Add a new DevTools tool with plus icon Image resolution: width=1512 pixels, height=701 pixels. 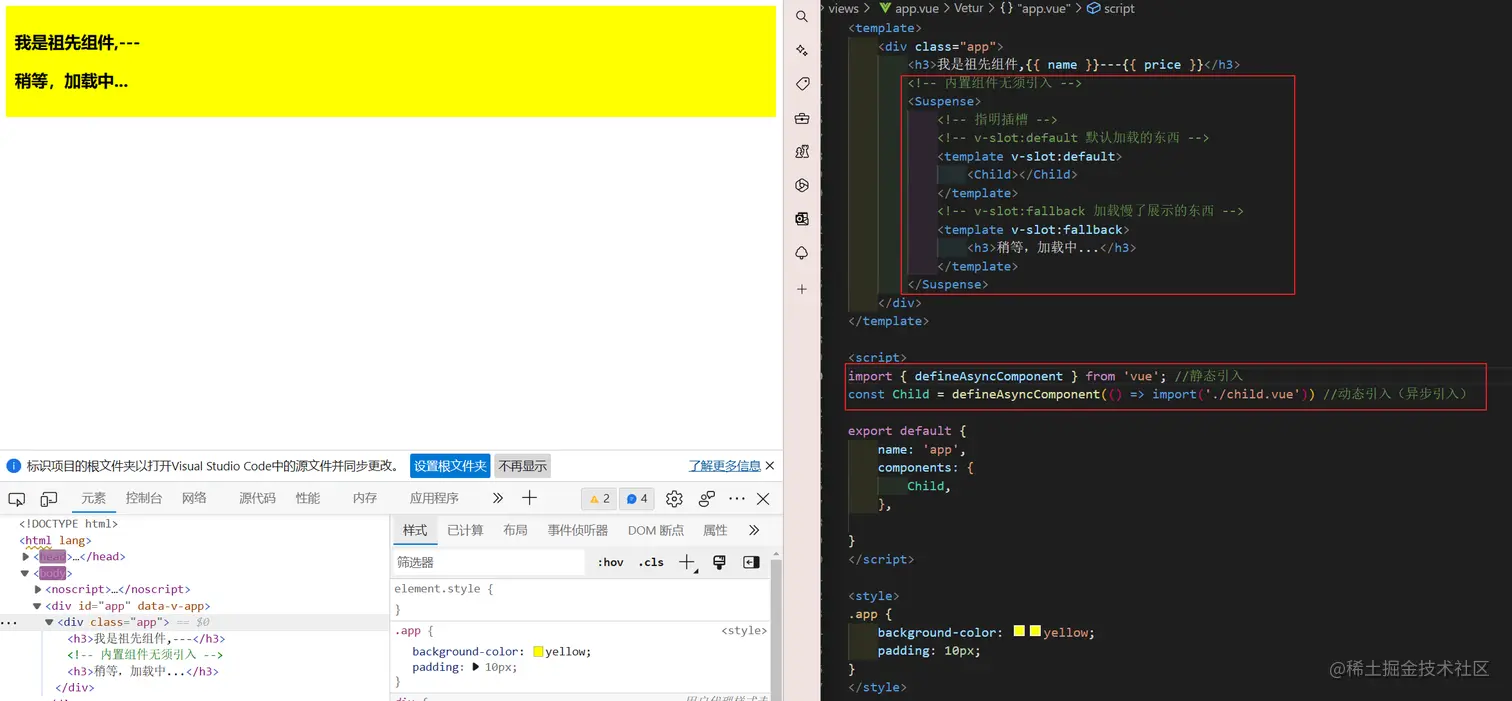coord(530,498)
